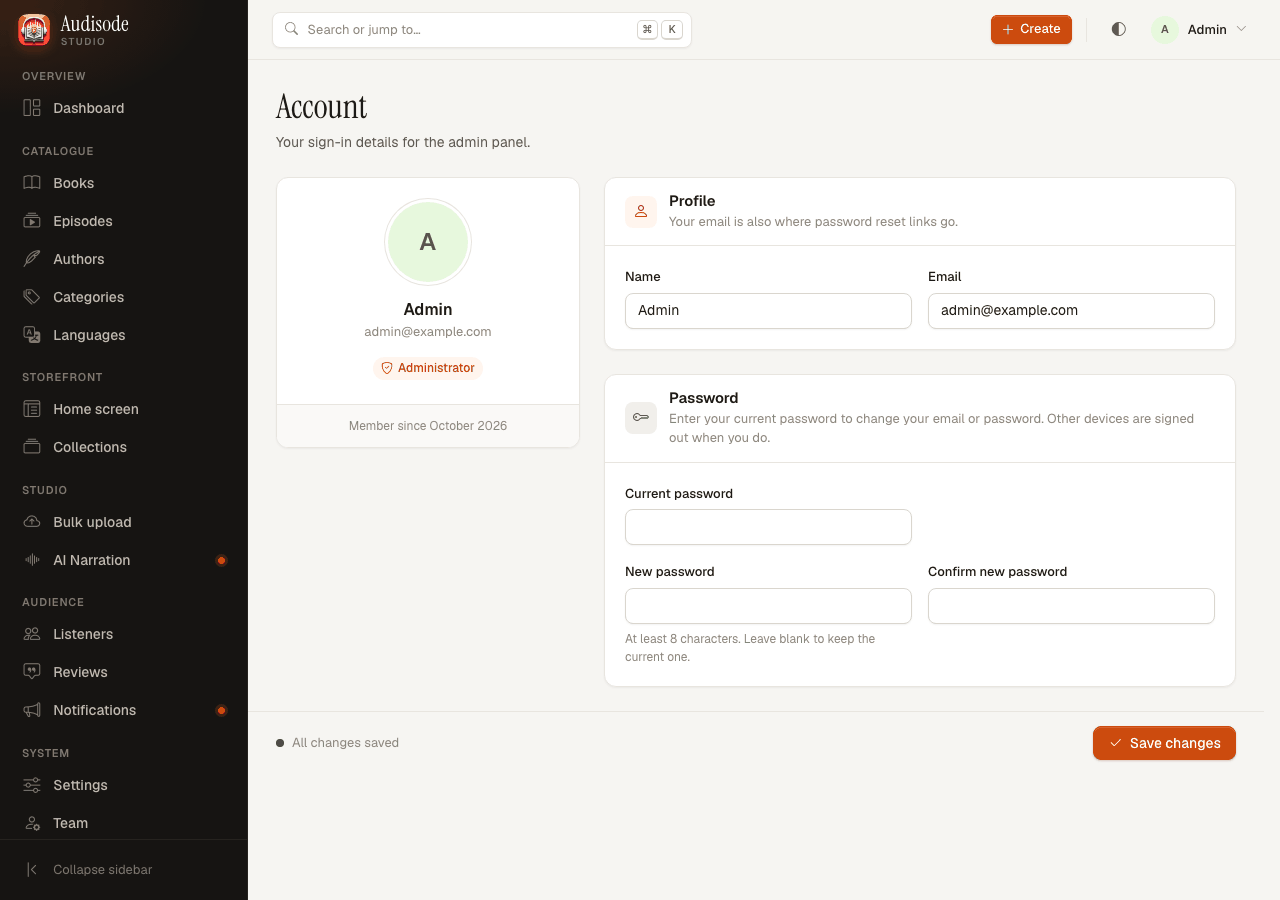
Task: Open the Dashboard menu item
Action: point(124,108)
